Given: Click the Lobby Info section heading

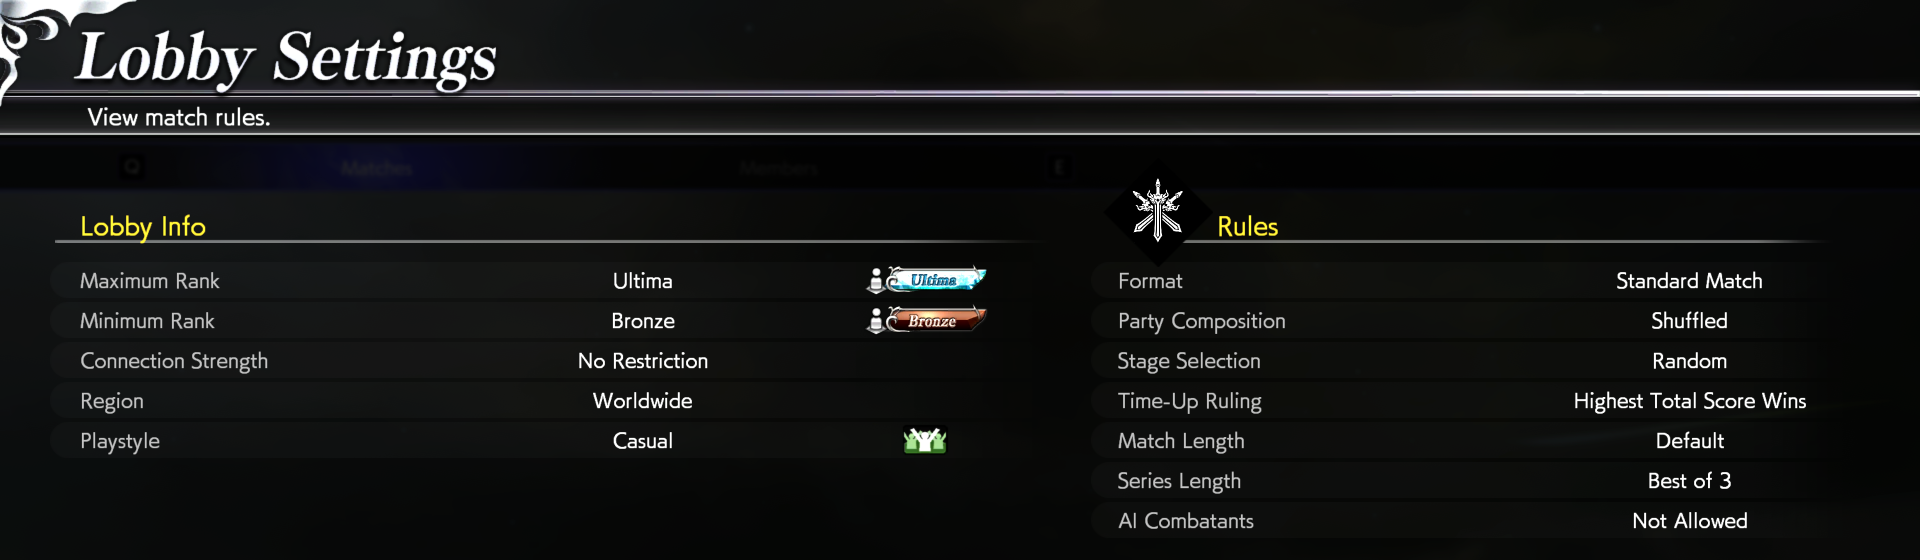Looking at the screenshot, I should pyautogui.click(x=143, y=227).
